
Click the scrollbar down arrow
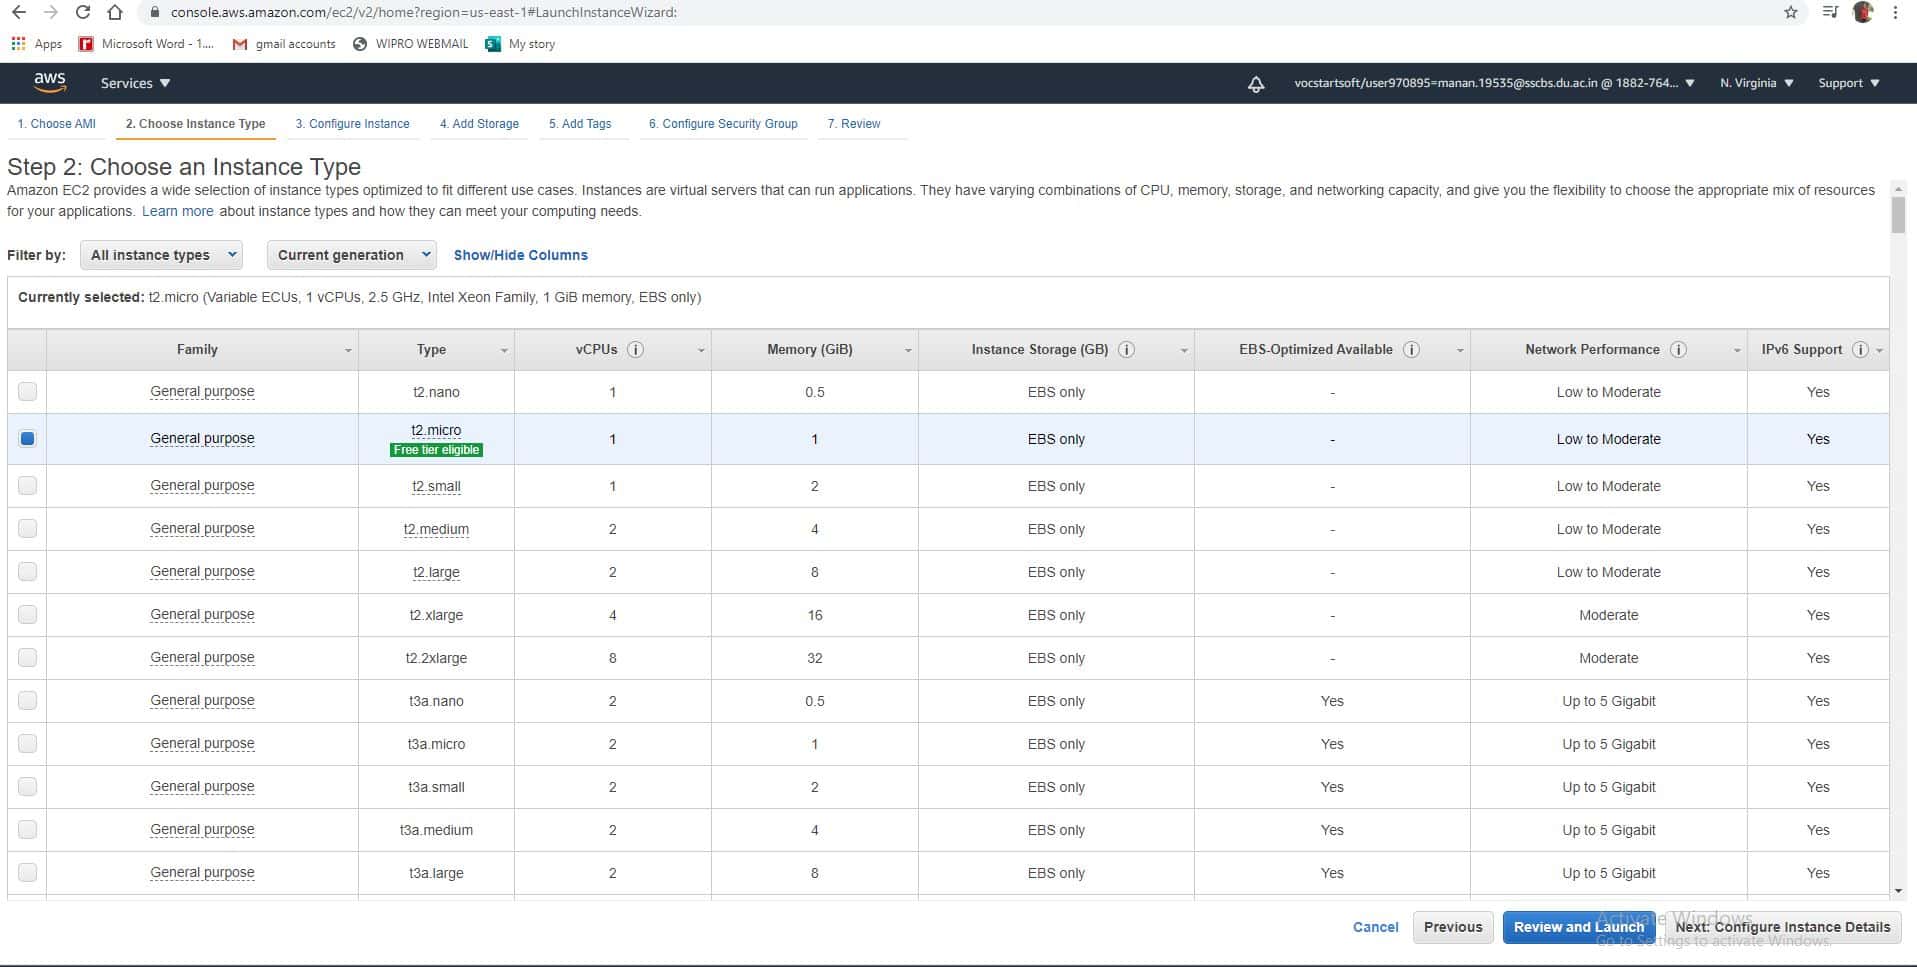click(1898, 890)
